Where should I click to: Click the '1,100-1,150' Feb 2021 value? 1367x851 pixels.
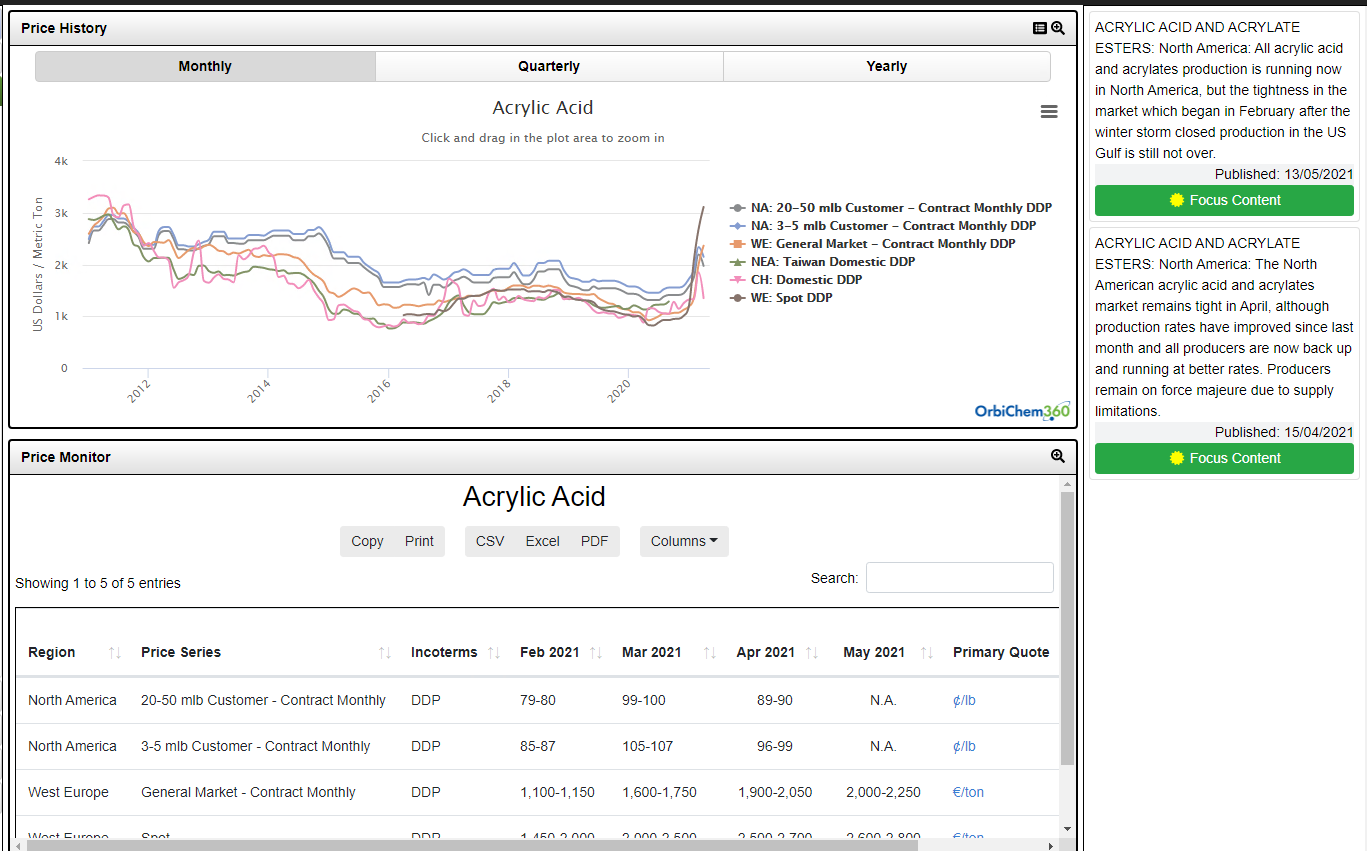pos(557,792)
